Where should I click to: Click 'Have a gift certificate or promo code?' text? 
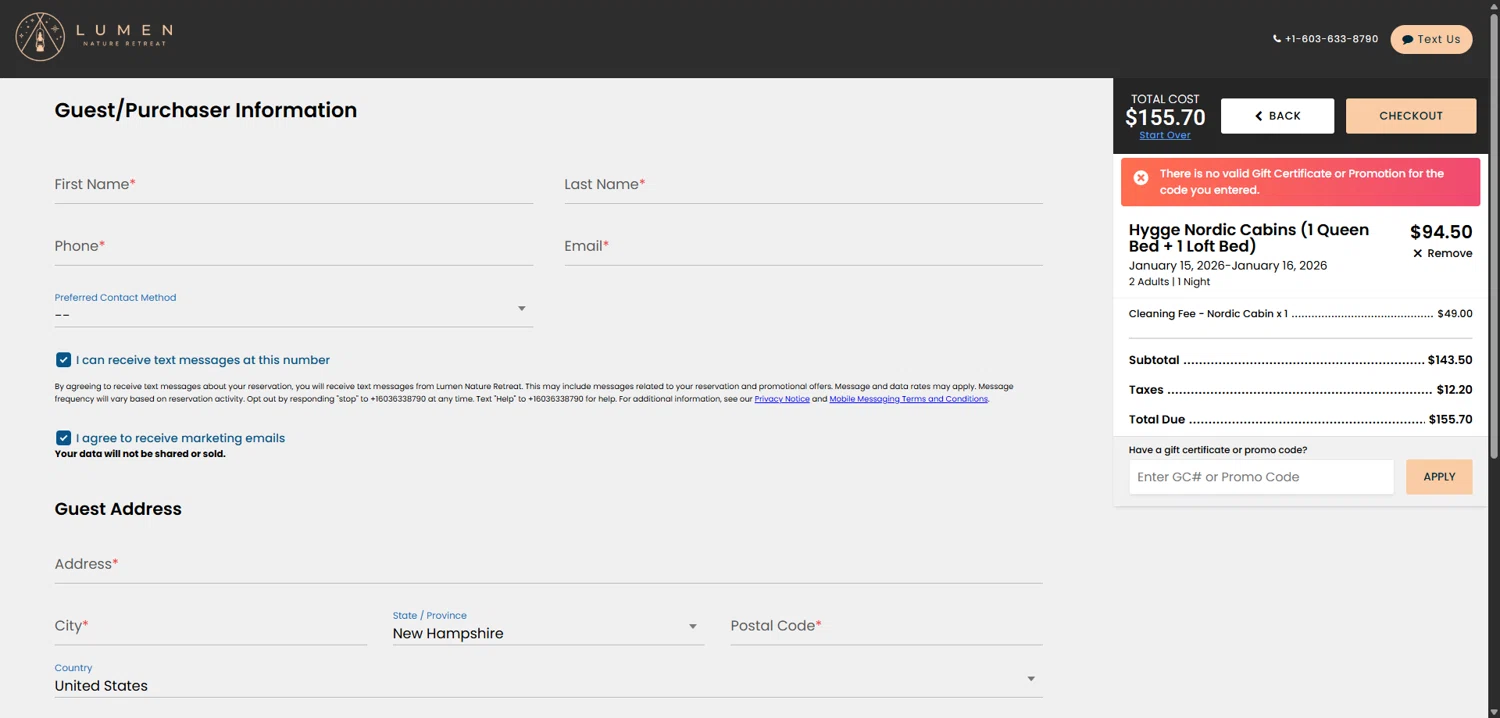tap(1218, 450)
